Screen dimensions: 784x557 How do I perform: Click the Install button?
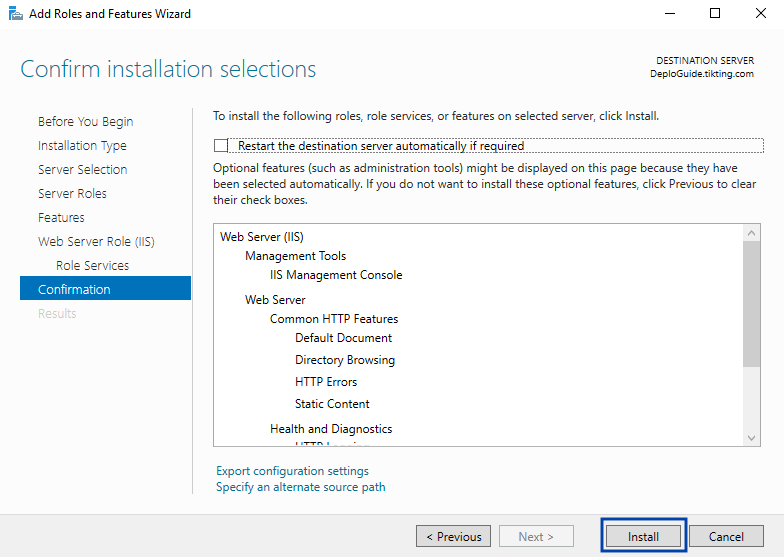click(x=643, y=536)
